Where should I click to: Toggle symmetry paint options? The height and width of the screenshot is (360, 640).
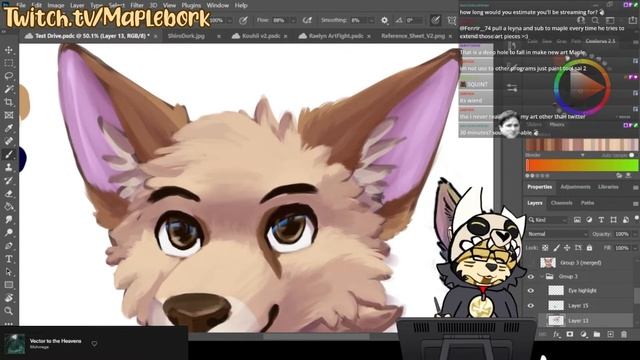451,20
